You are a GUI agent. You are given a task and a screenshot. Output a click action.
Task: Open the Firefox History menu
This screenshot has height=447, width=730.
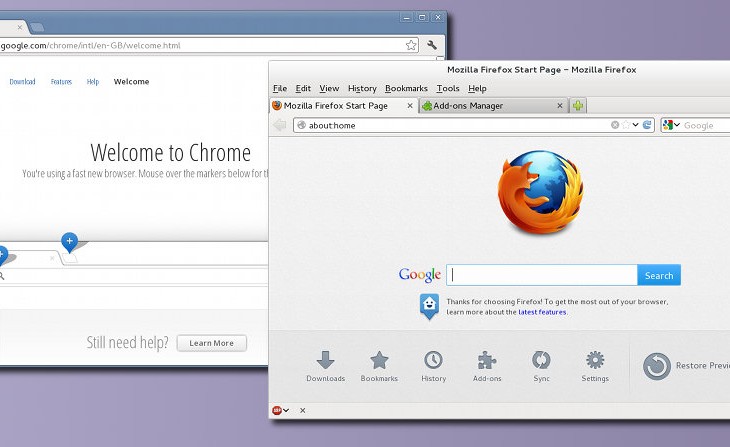[x=362, y=88]
